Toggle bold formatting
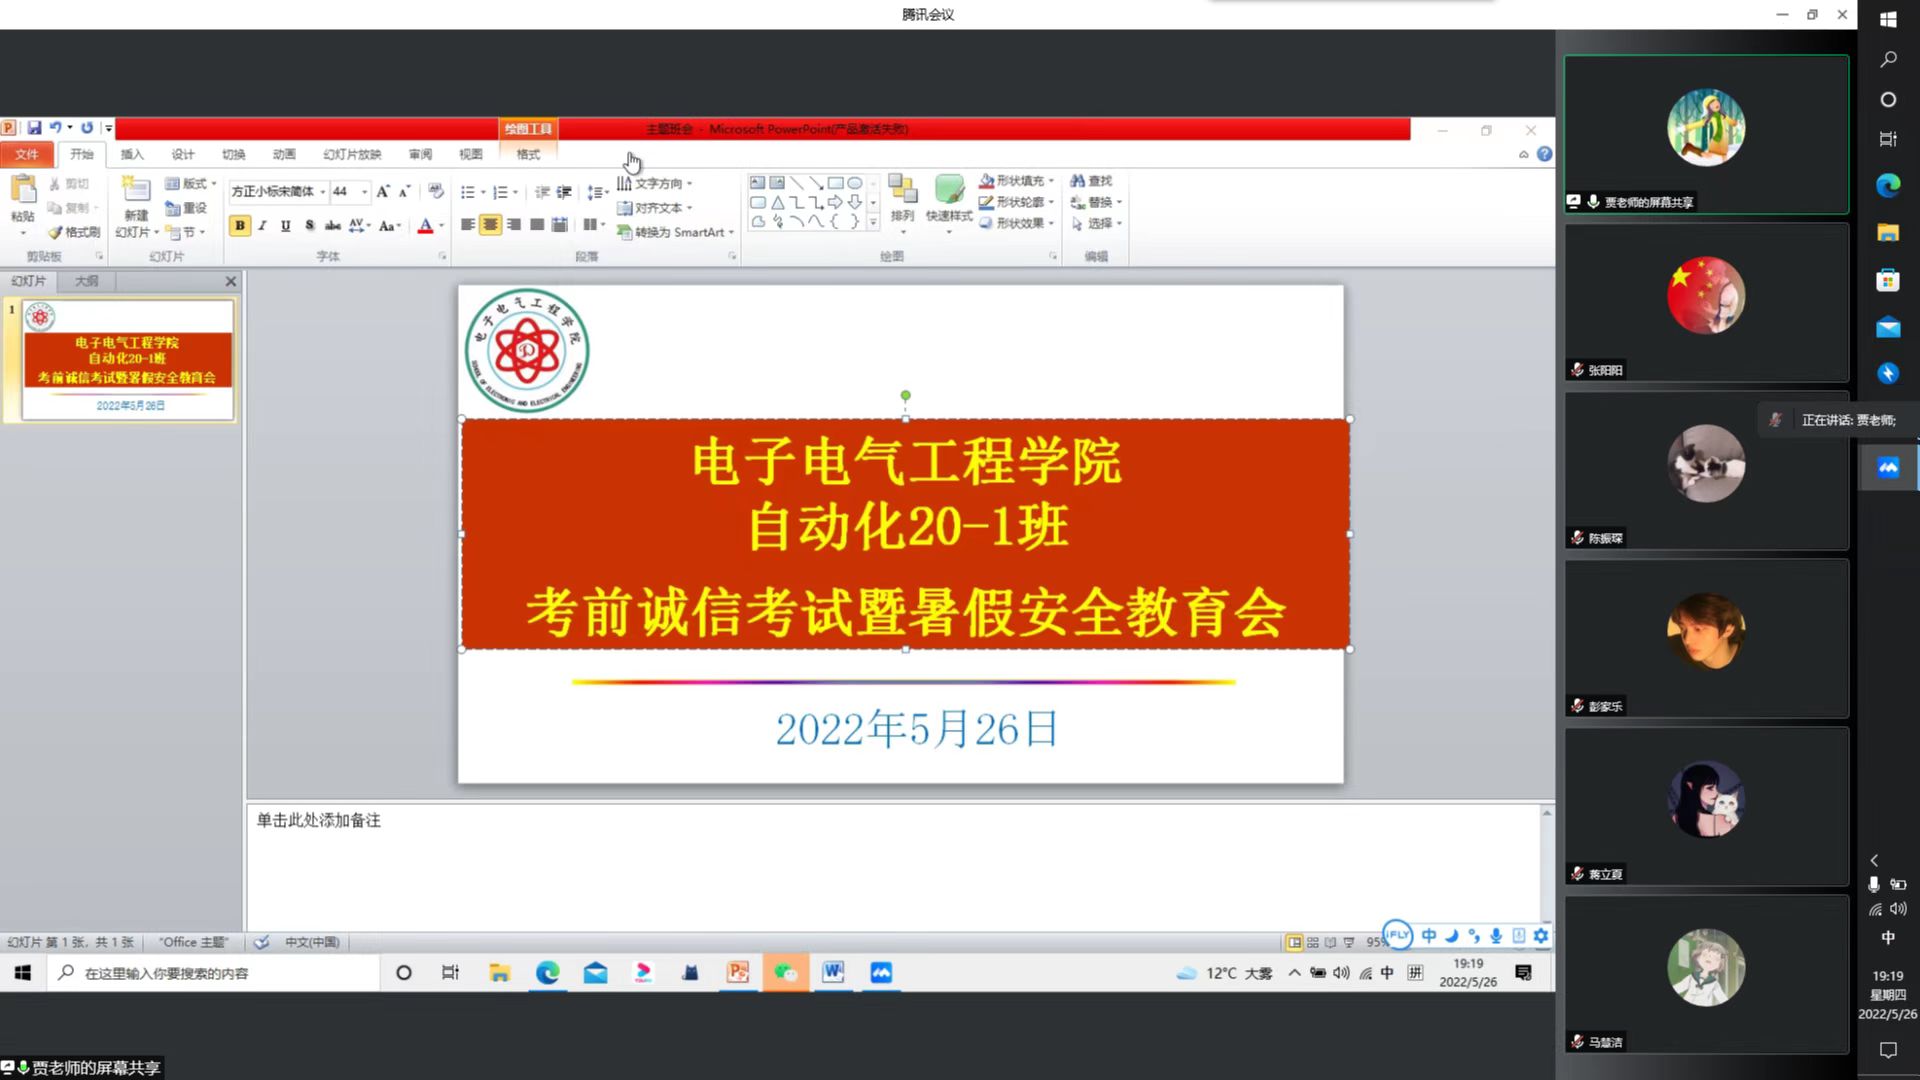1920x1080 pixels. 240,226
